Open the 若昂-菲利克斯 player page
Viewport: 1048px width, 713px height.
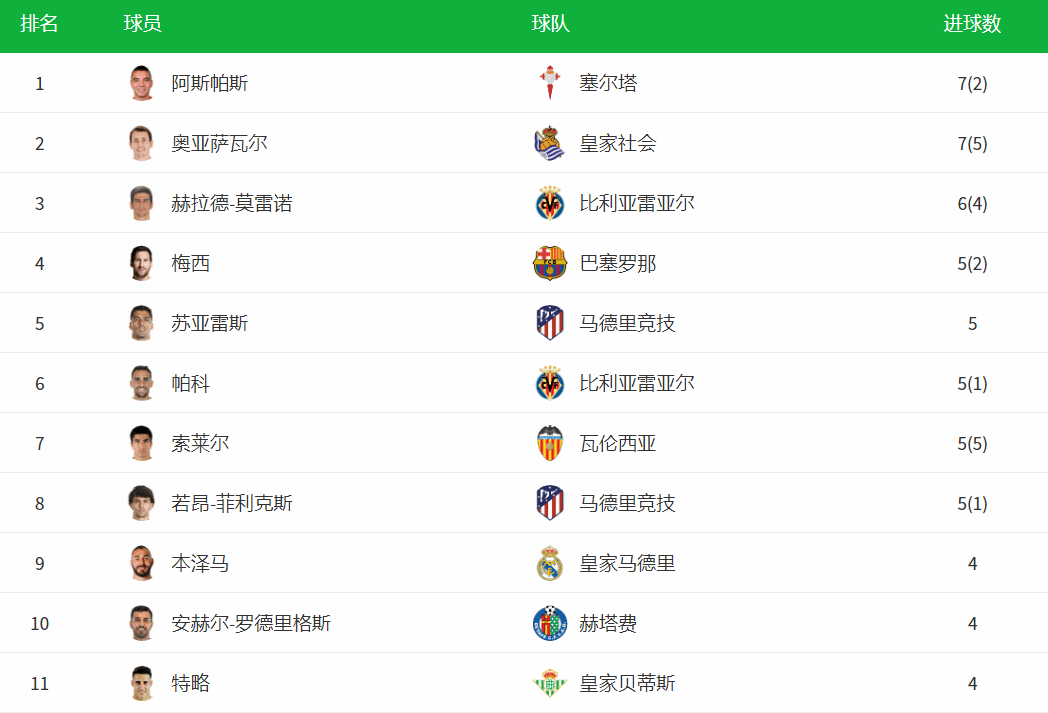pos(232,503)
